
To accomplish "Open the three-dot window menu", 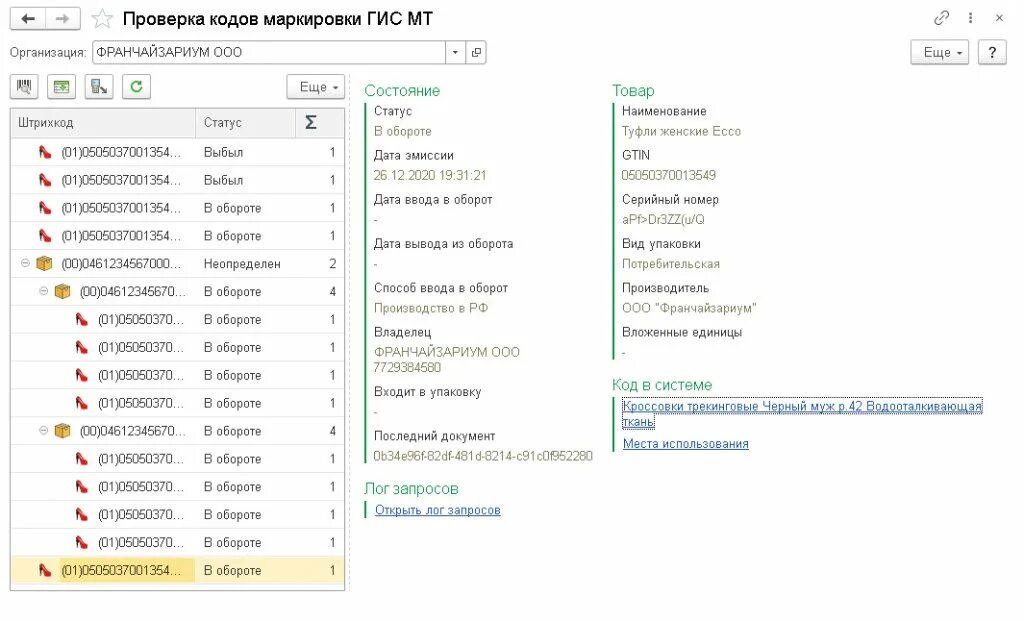I will tap(970, 18).
